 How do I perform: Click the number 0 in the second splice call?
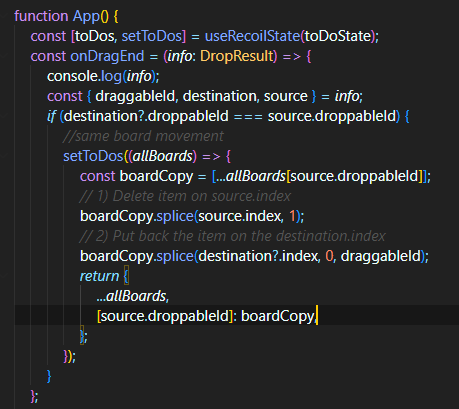coord(329,256)
